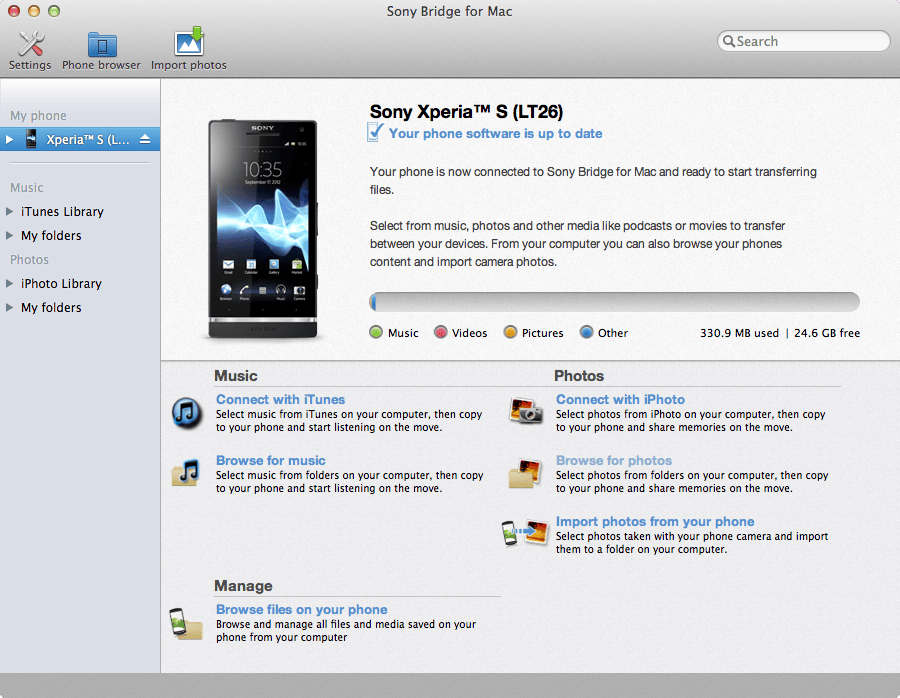This screenshot has width=900, height=698.
Task: Click the phone storage usage bar
Action: (615, 302)
